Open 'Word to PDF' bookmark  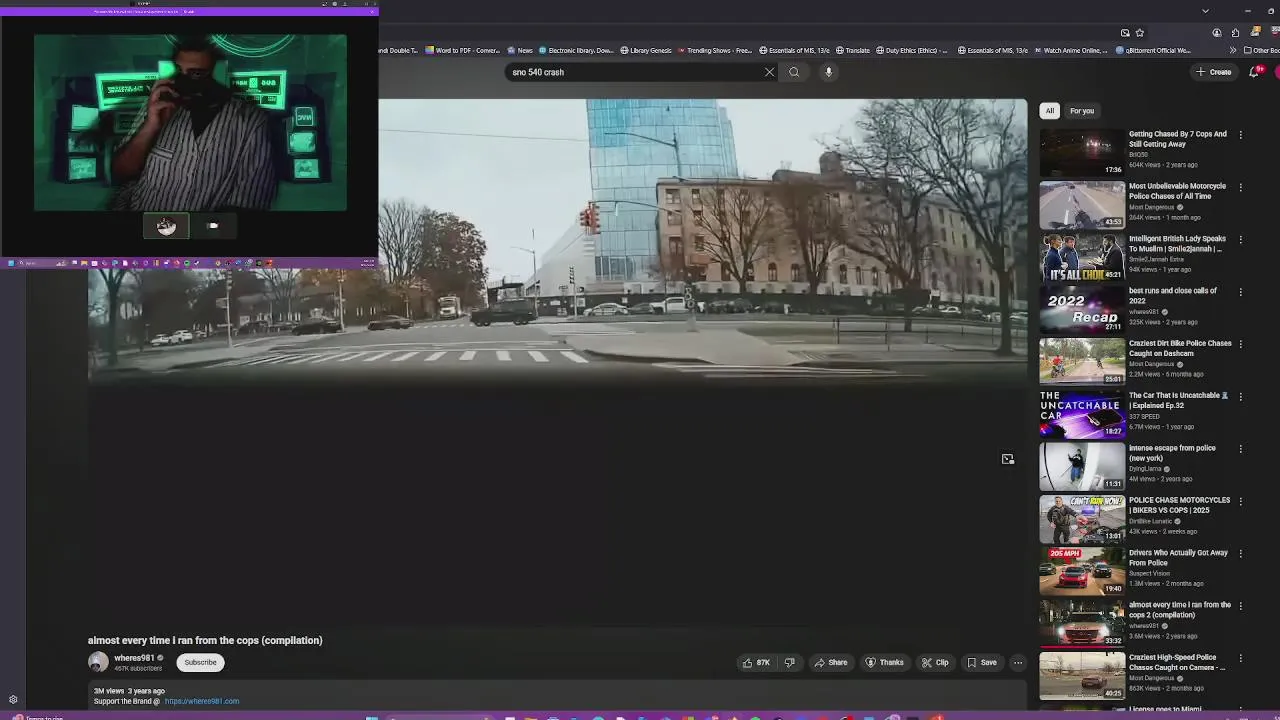[x=463, y=50]
